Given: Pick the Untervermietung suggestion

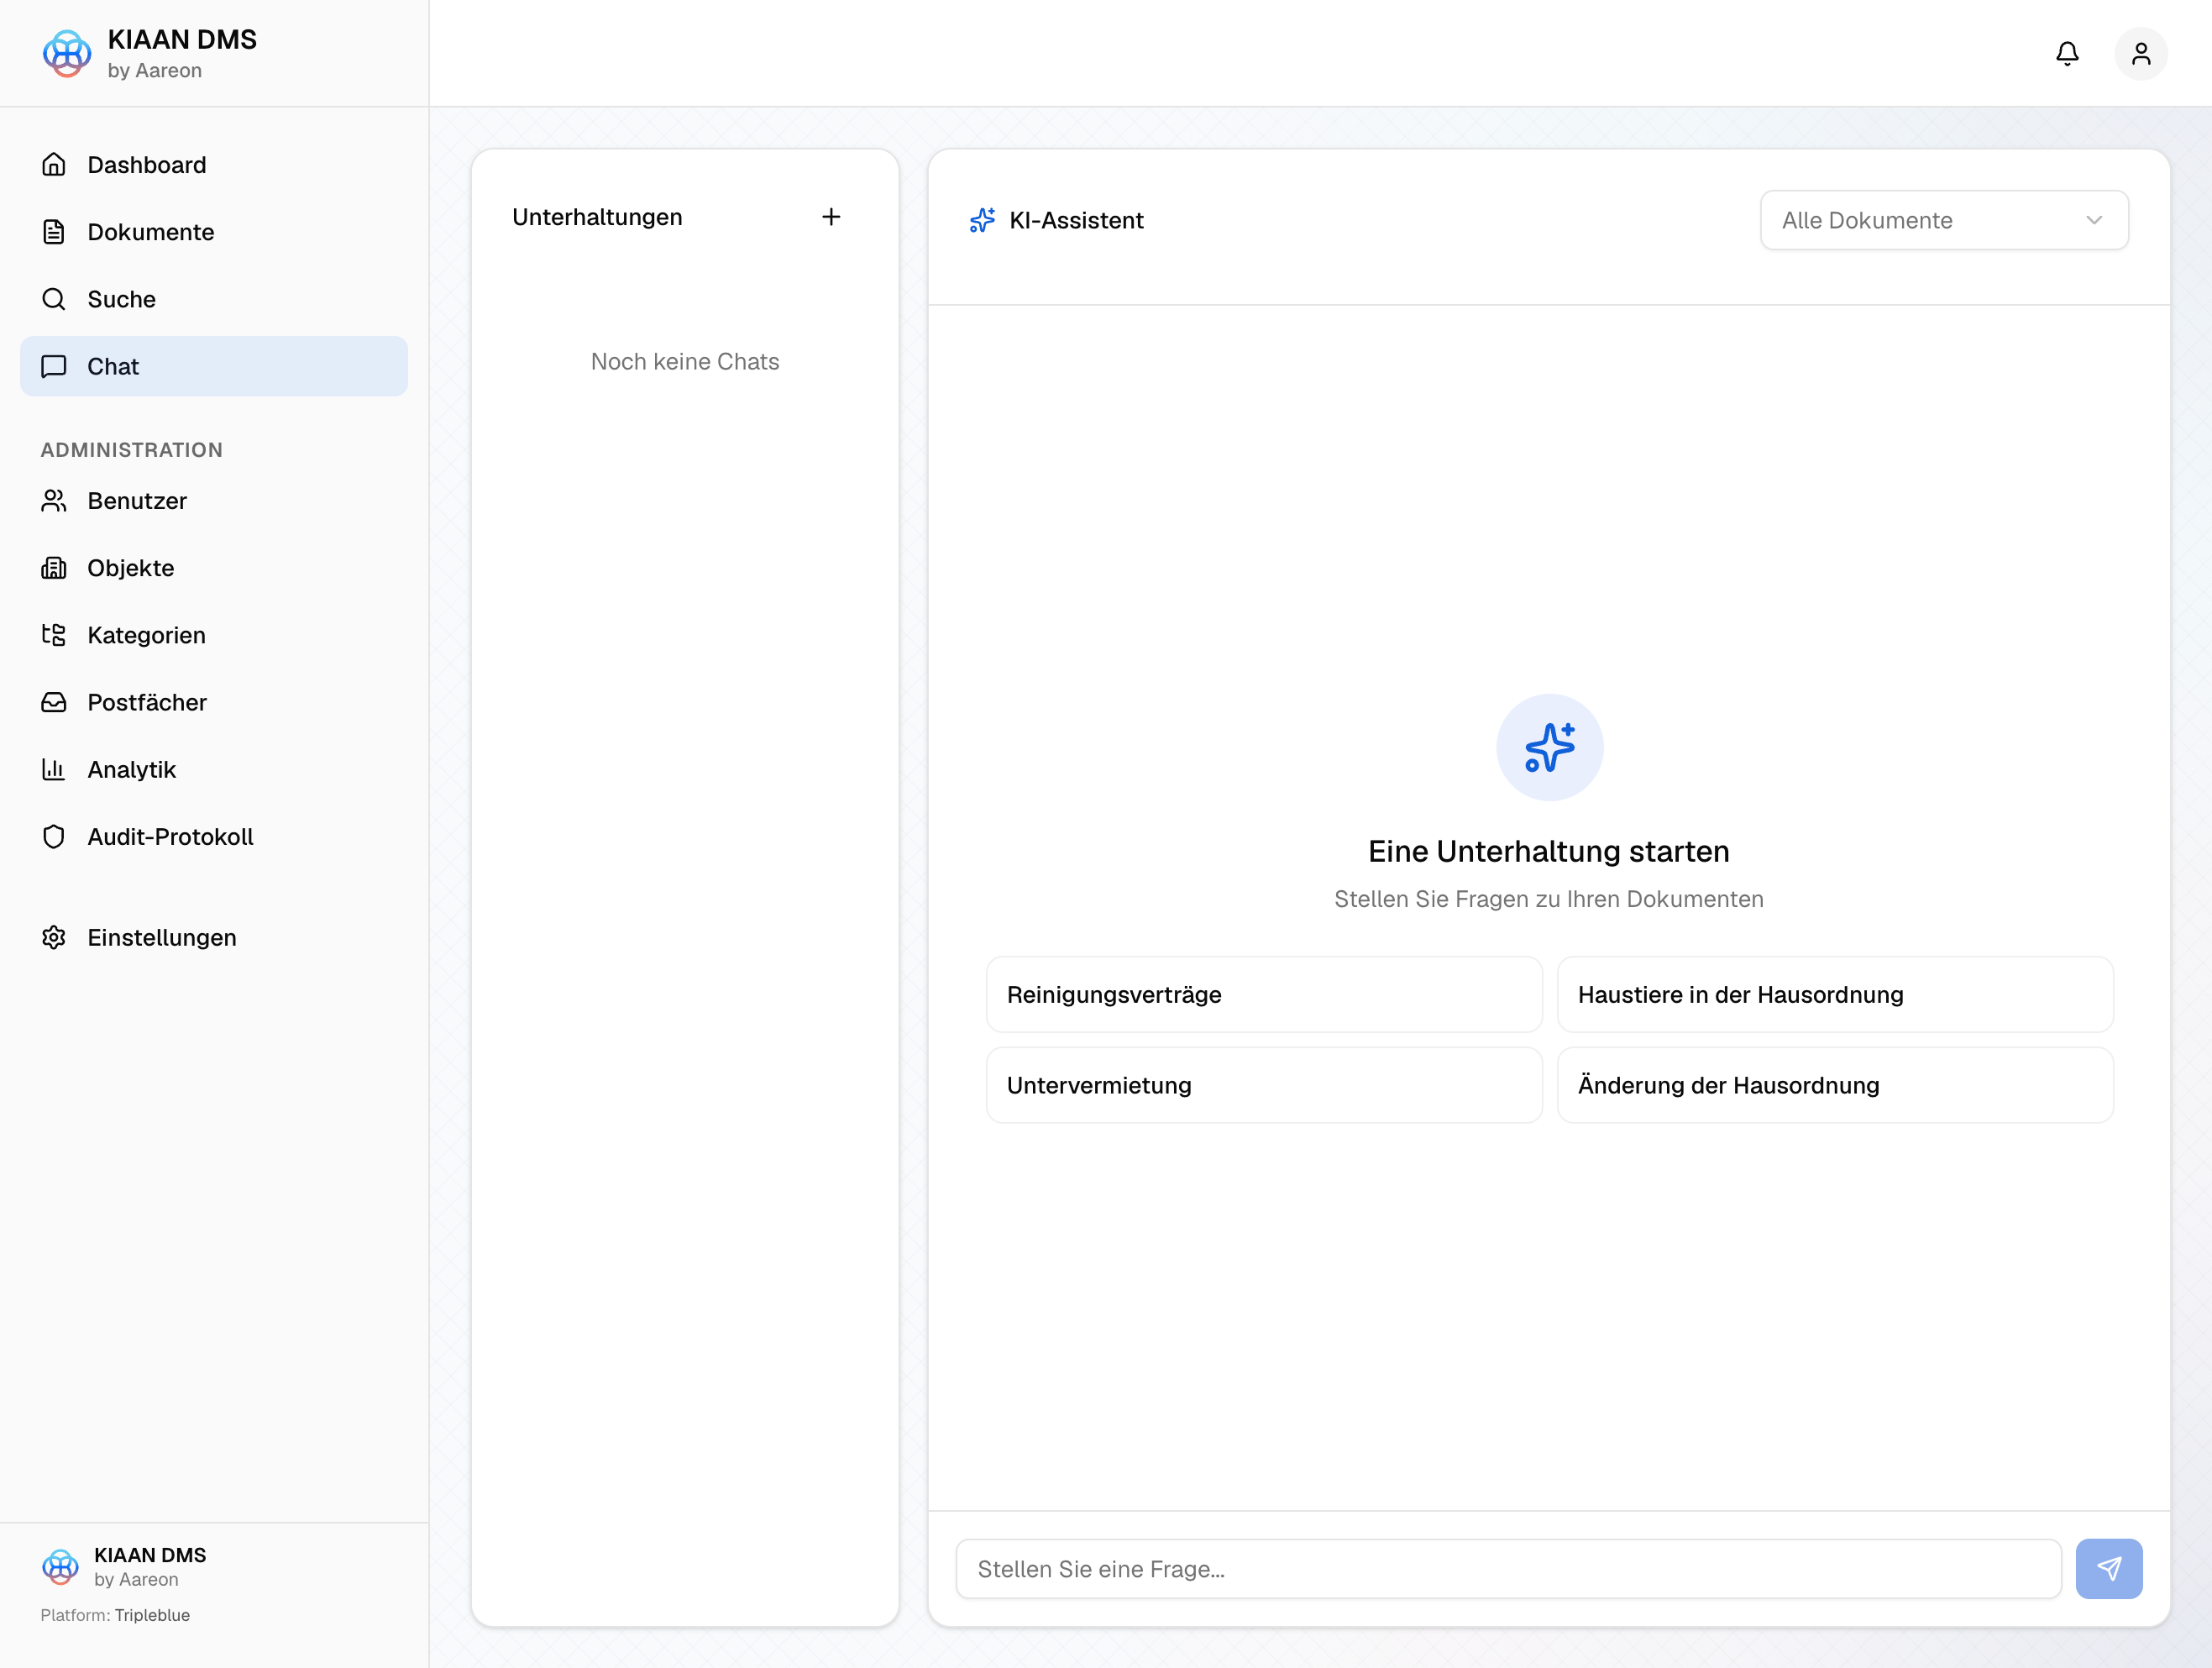Looking at the screenshot, I should pos(1264,1085).
